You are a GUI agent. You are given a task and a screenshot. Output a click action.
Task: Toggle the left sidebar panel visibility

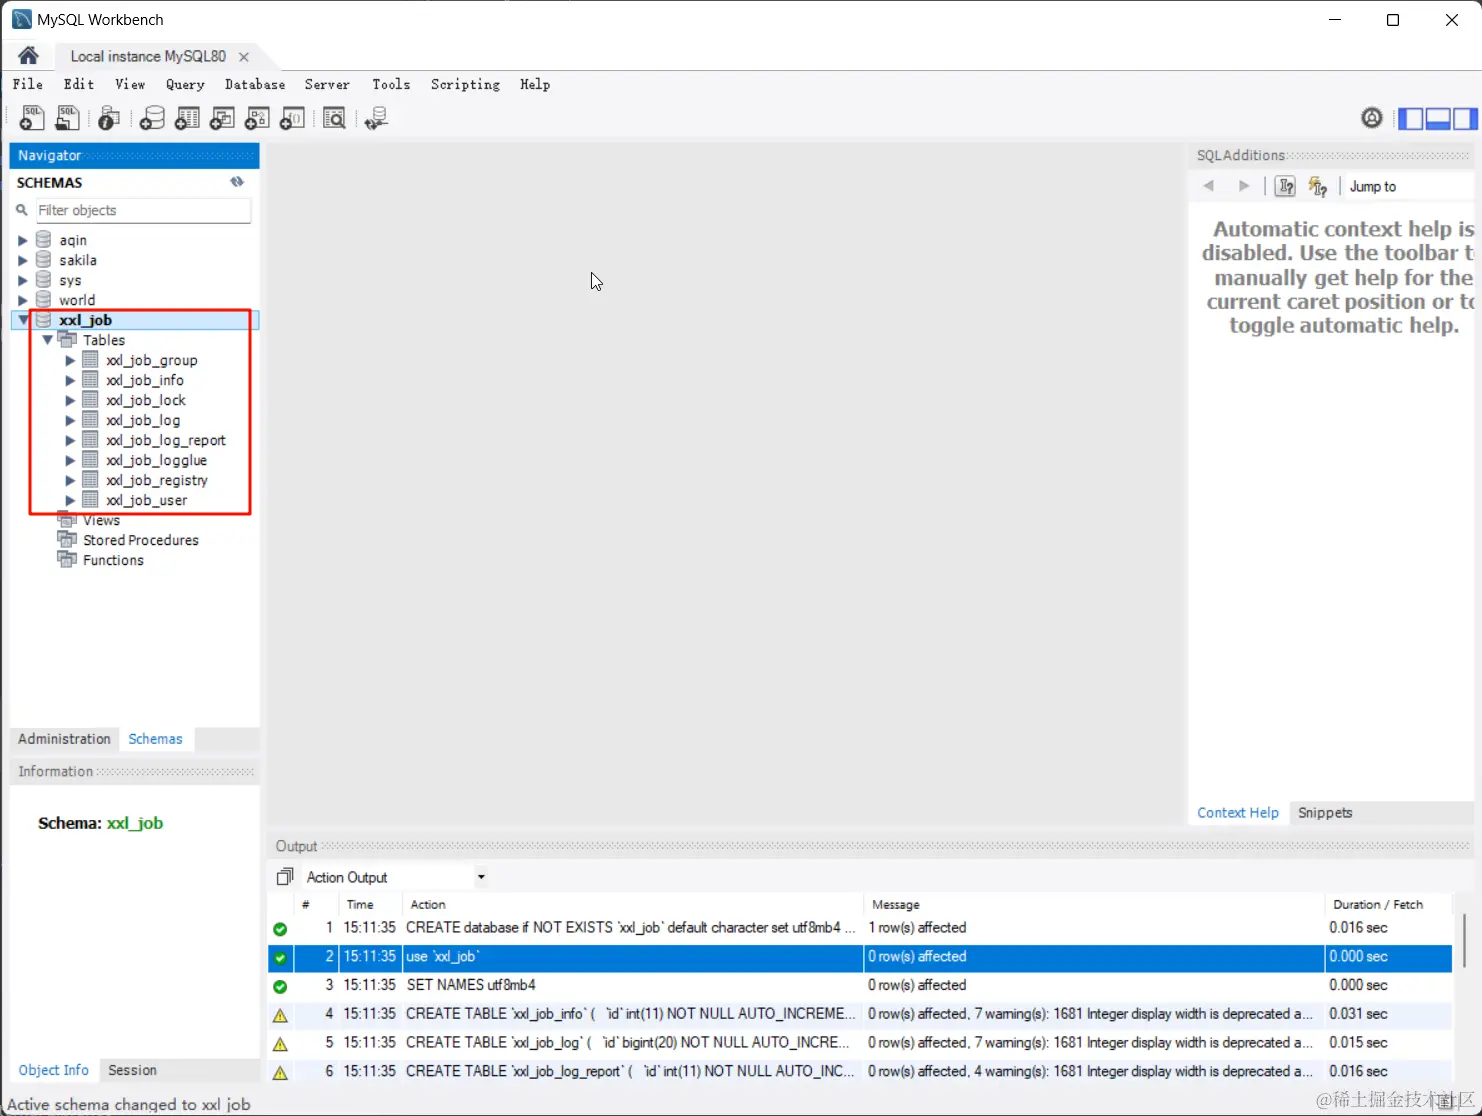pos(1410,118)
